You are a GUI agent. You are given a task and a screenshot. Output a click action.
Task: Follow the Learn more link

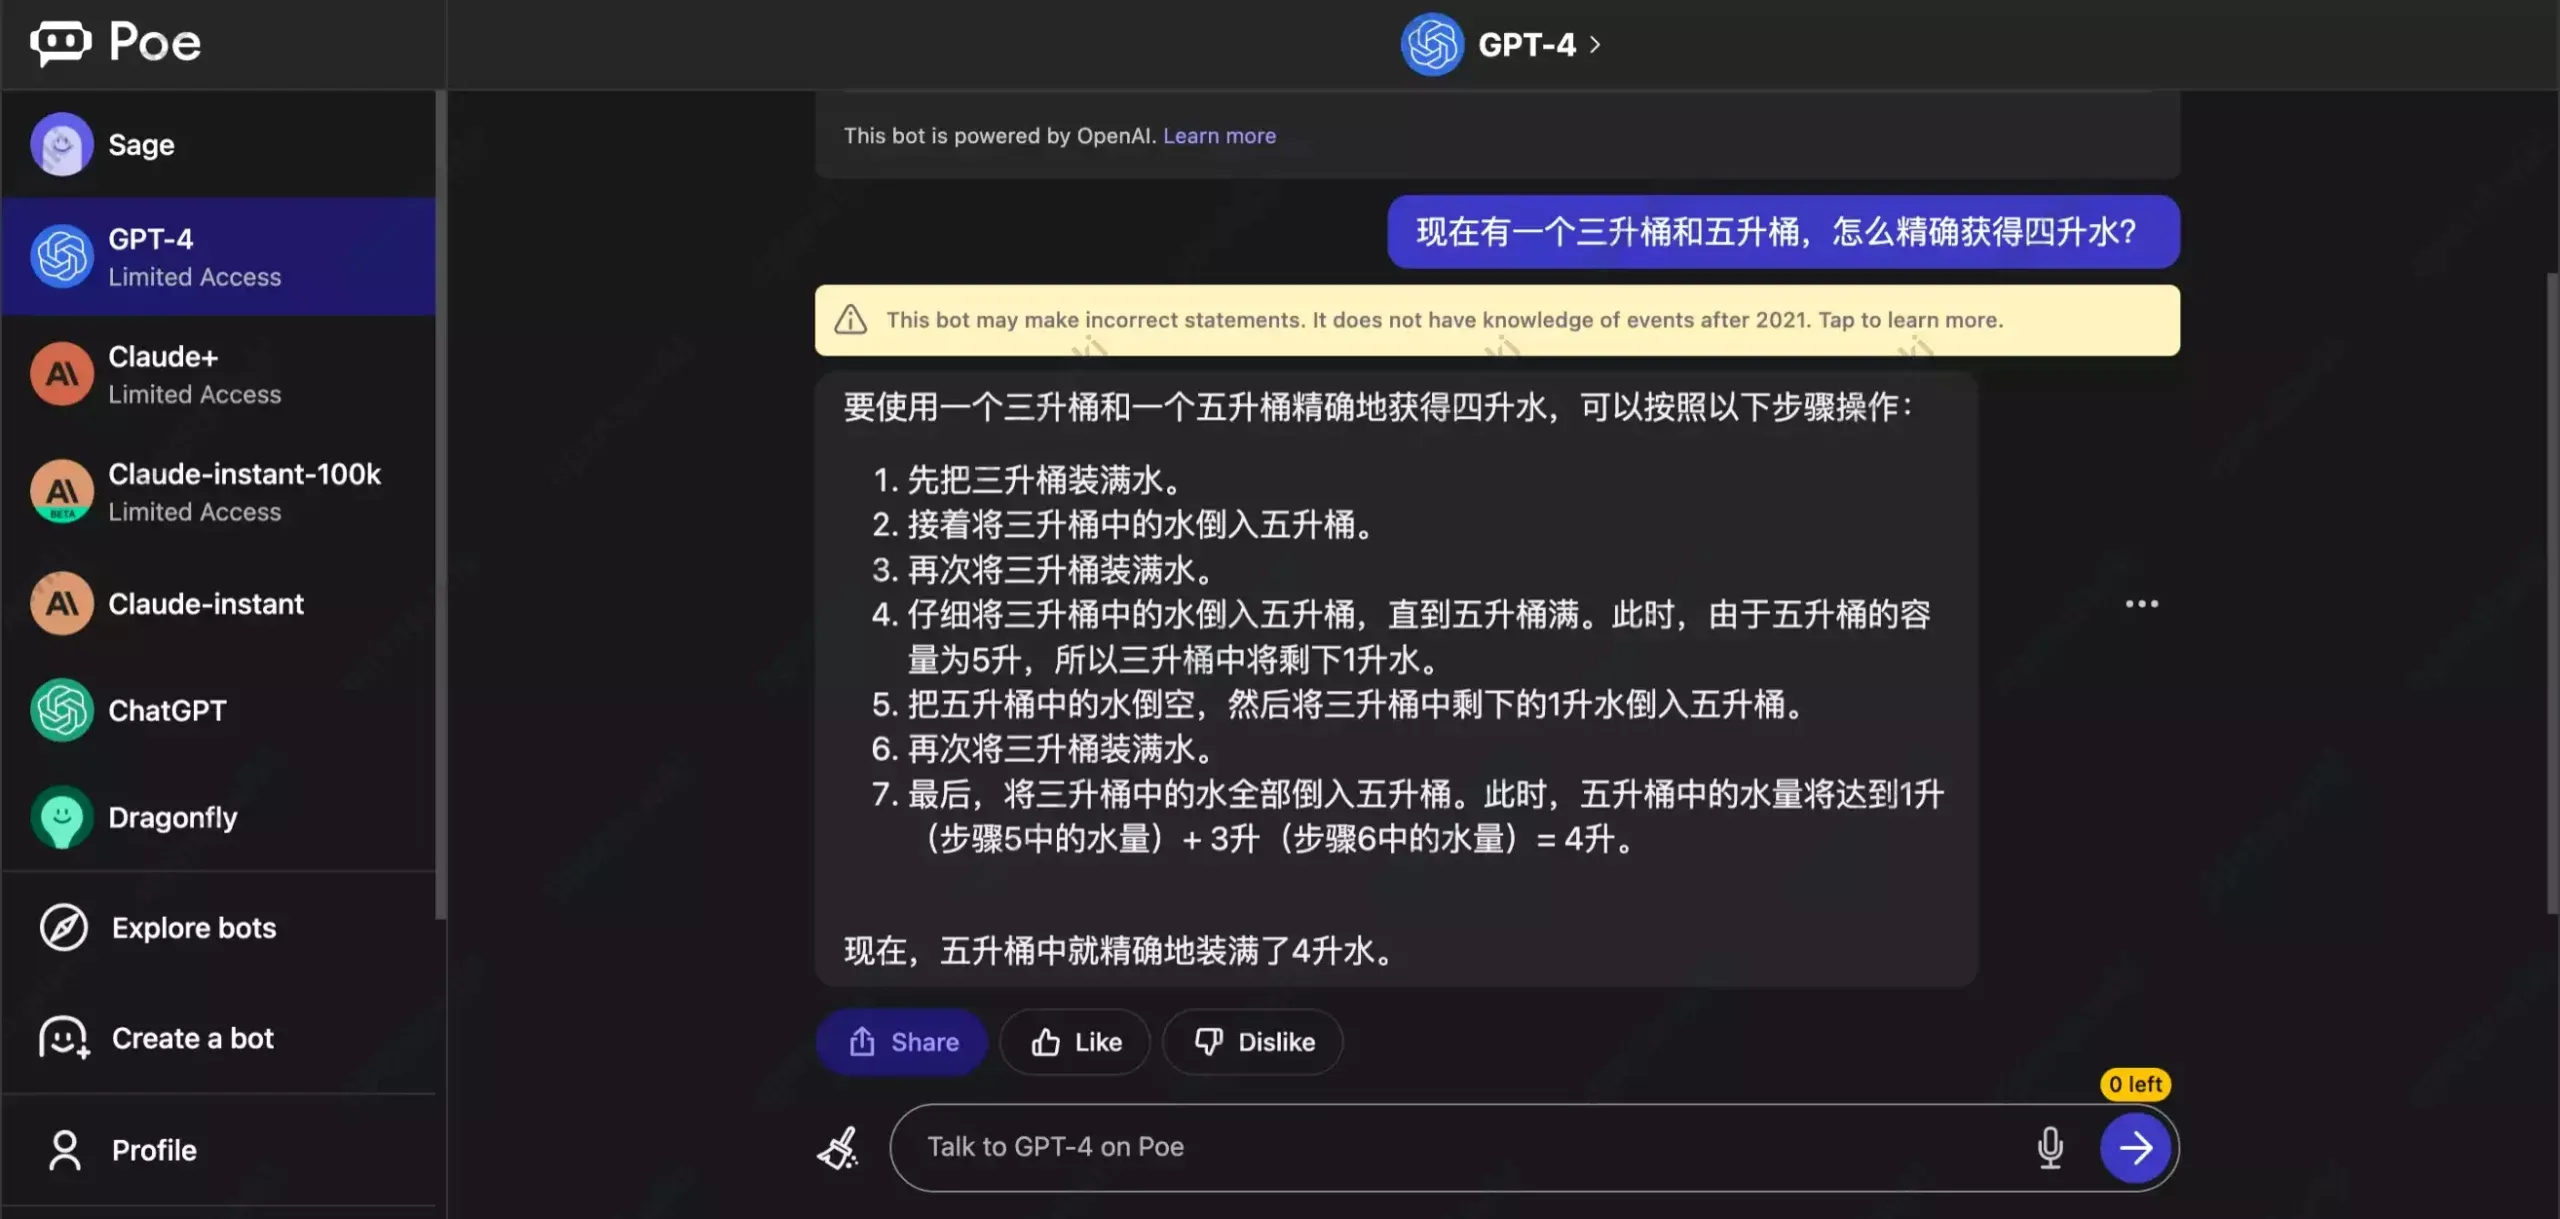click(1219, 135)
